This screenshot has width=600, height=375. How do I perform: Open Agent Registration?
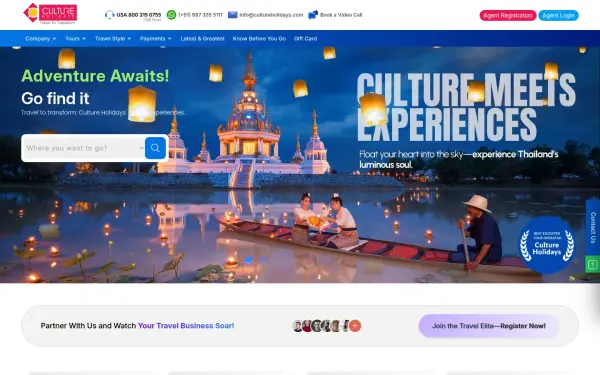[x=508, y=15]
